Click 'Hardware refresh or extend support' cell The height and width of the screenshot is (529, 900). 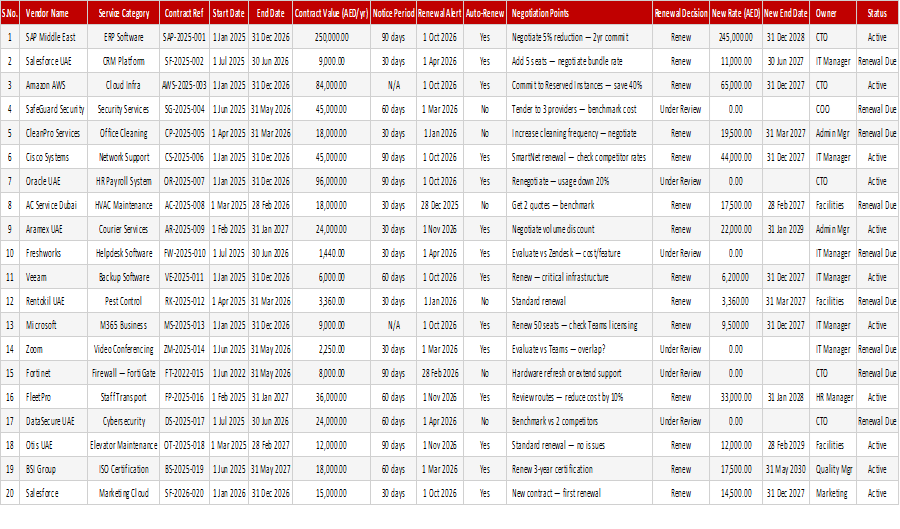[x=579, y=373]
